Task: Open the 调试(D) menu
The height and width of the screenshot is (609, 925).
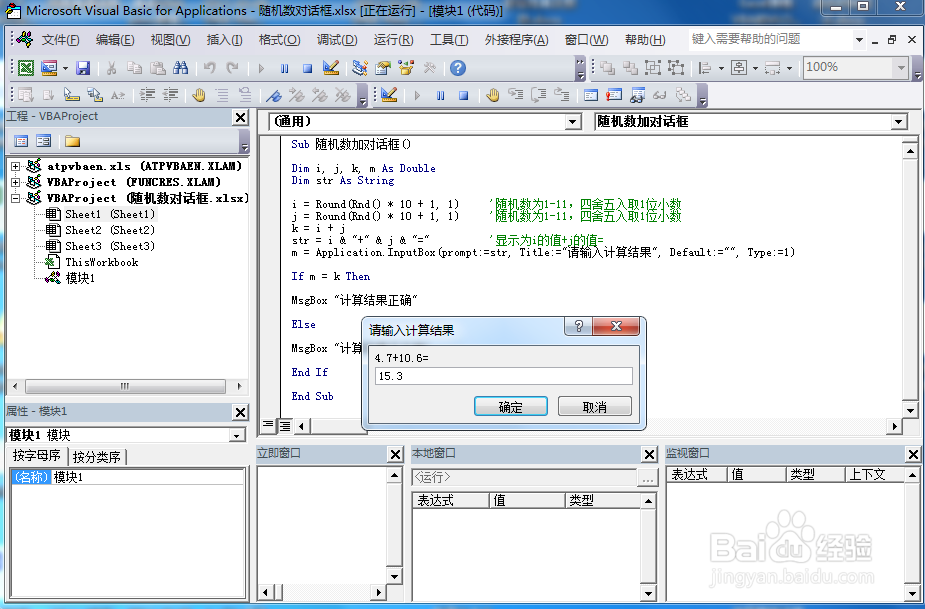Action: (337, 40)
